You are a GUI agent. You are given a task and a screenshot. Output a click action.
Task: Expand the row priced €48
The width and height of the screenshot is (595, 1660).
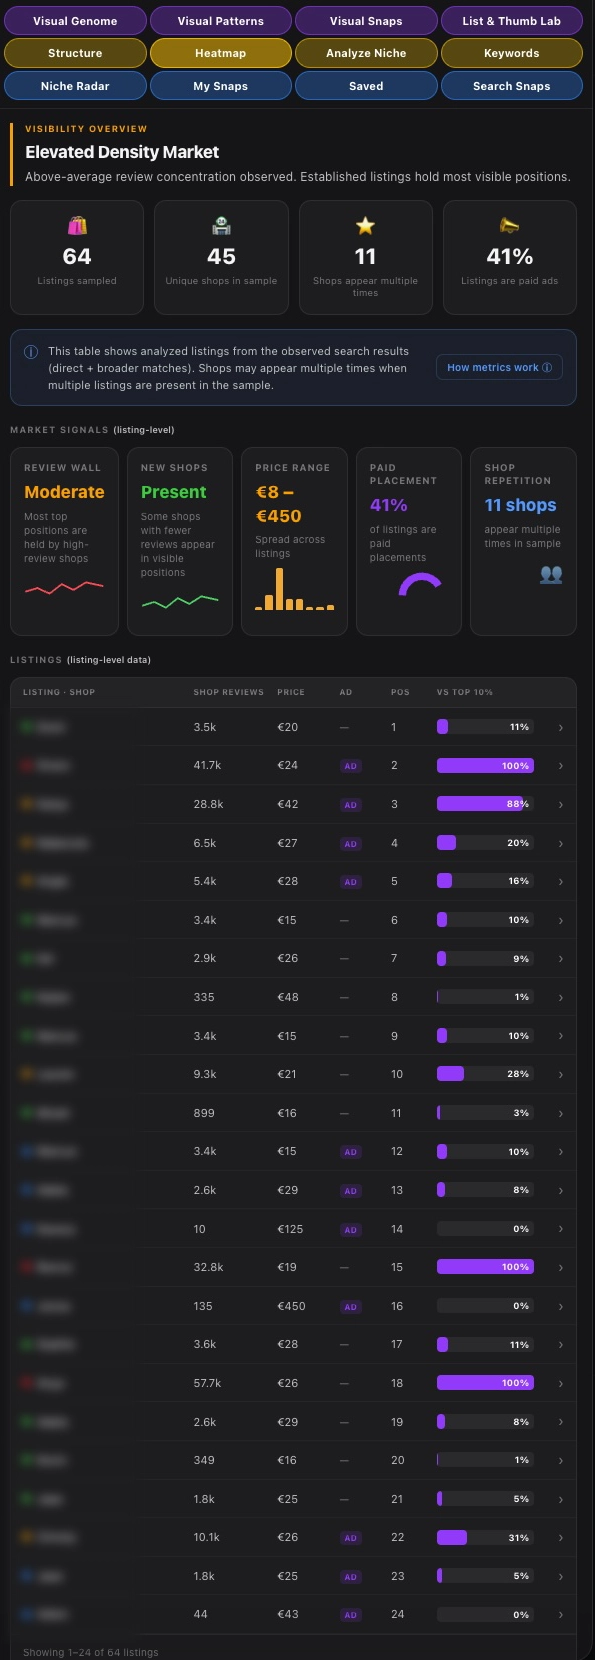point(560,998)
